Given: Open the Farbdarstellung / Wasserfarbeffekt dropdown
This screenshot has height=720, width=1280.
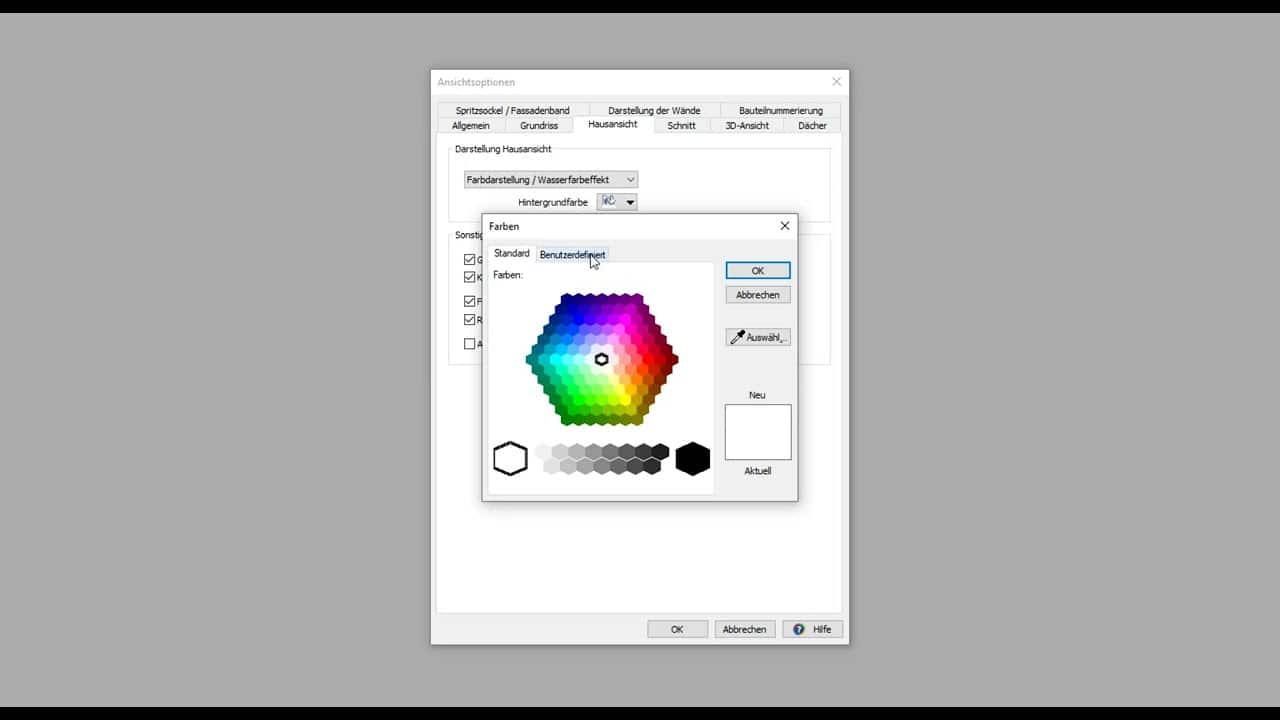Looking at the screenshot, I should click(x=551, y=180).
